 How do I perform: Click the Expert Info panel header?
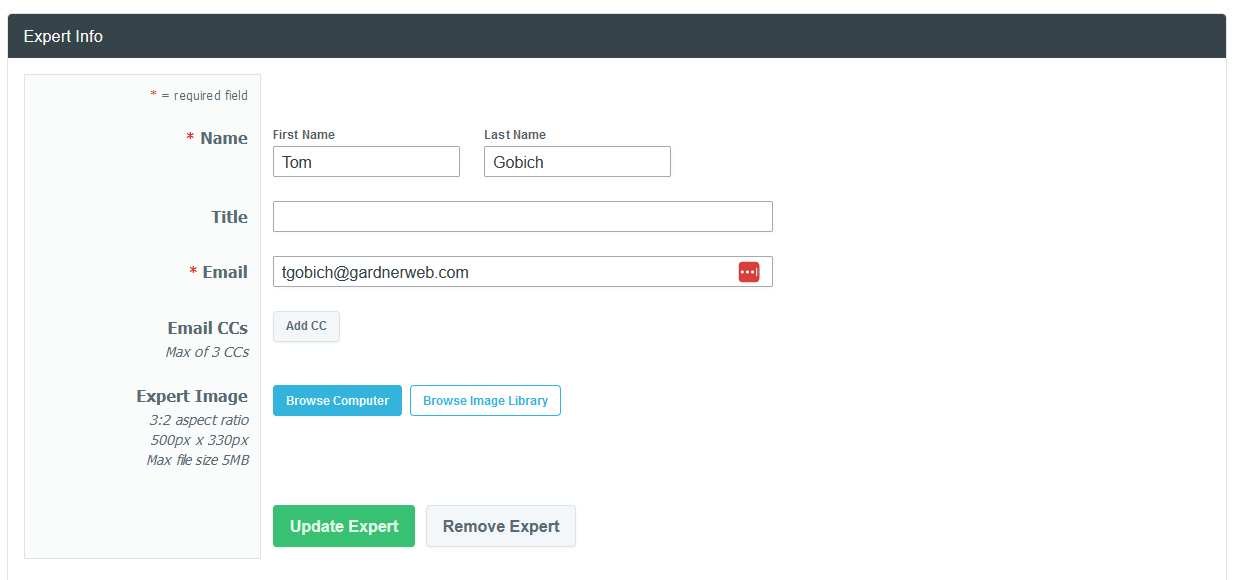[616, 36]
